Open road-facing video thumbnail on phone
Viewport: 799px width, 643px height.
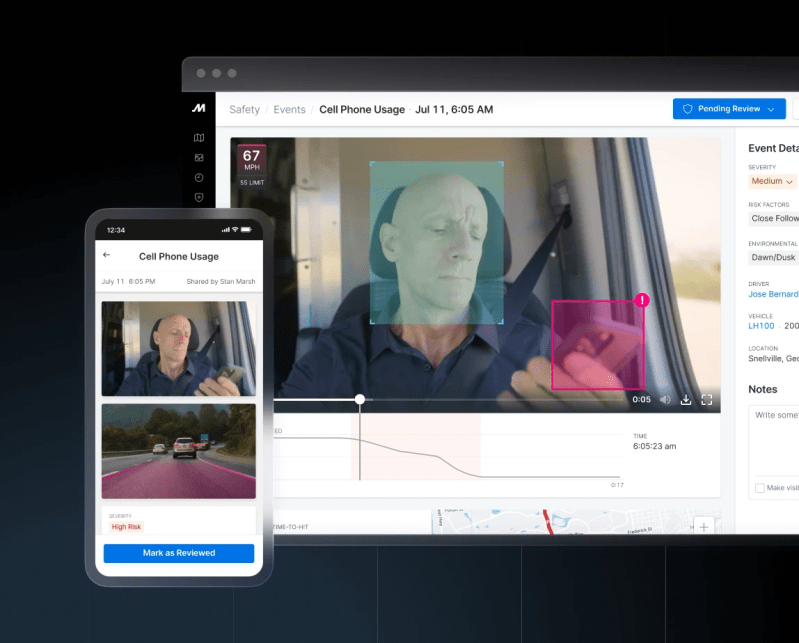pyautogui.click(x=179, y=451)
